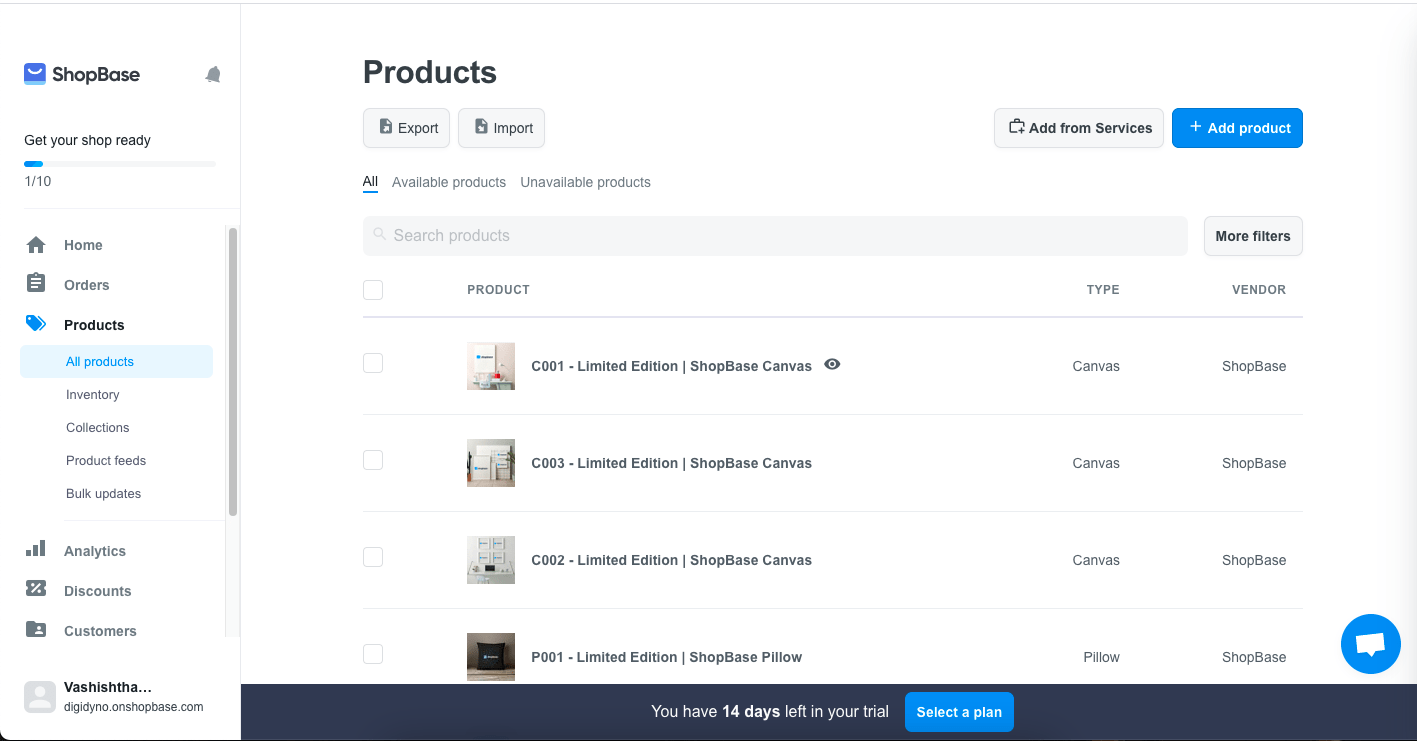Open Inventory submenu item
The width and height of the screenshot is (1417, 741).
[x=93, y=394]
